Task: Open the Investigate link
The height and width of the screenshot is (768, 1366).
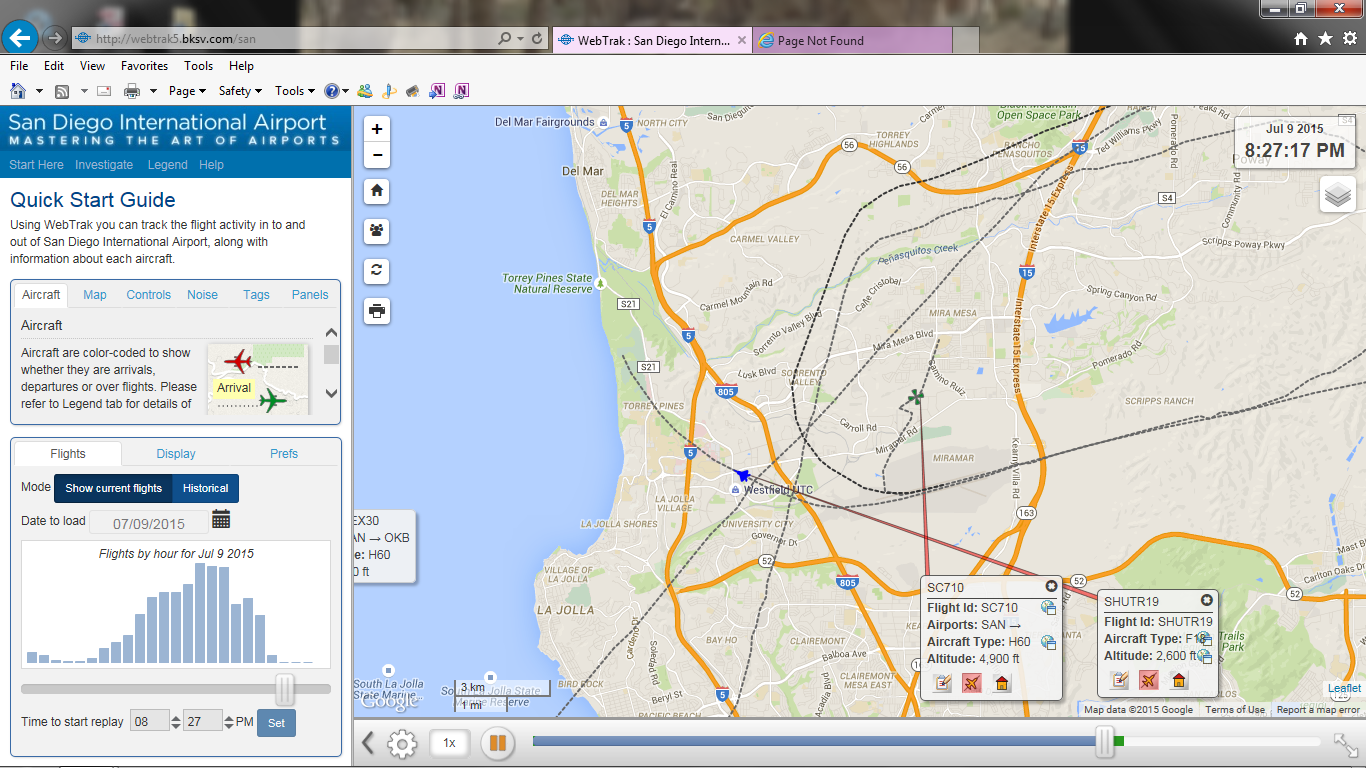Action: (104, 165)
